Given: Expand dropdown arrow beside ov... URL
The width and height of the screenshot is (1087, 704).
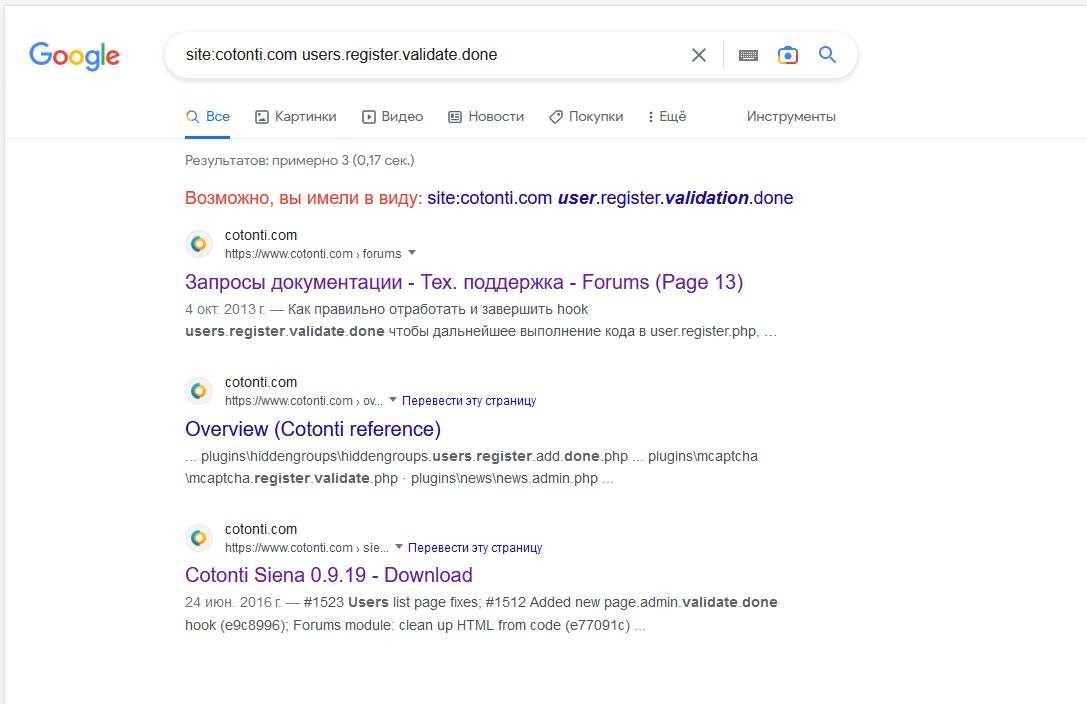Looking at the screenshot, I should 392,400.
